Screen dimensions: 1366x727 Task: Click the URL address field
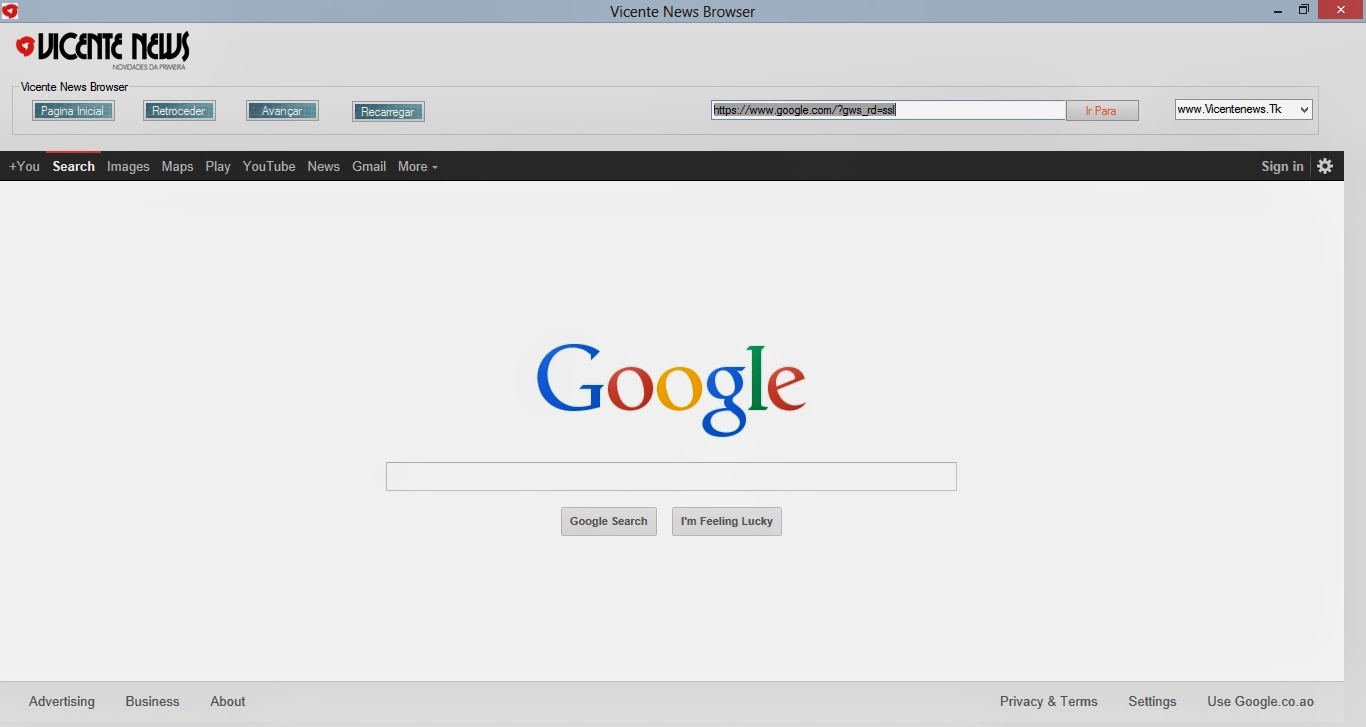coord(888,110)
